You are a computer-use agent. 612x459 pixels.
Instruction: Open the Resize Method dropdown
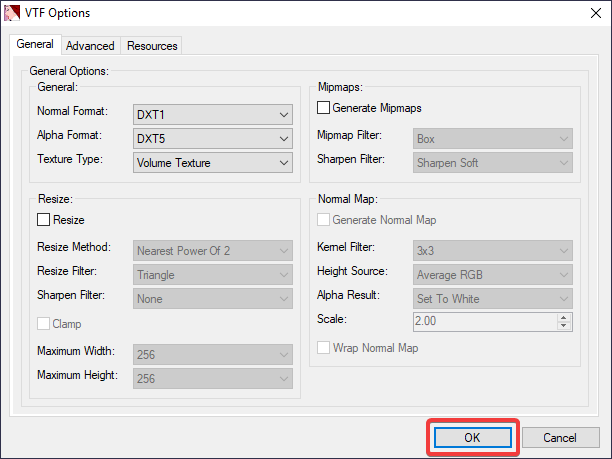pos(213,251)
